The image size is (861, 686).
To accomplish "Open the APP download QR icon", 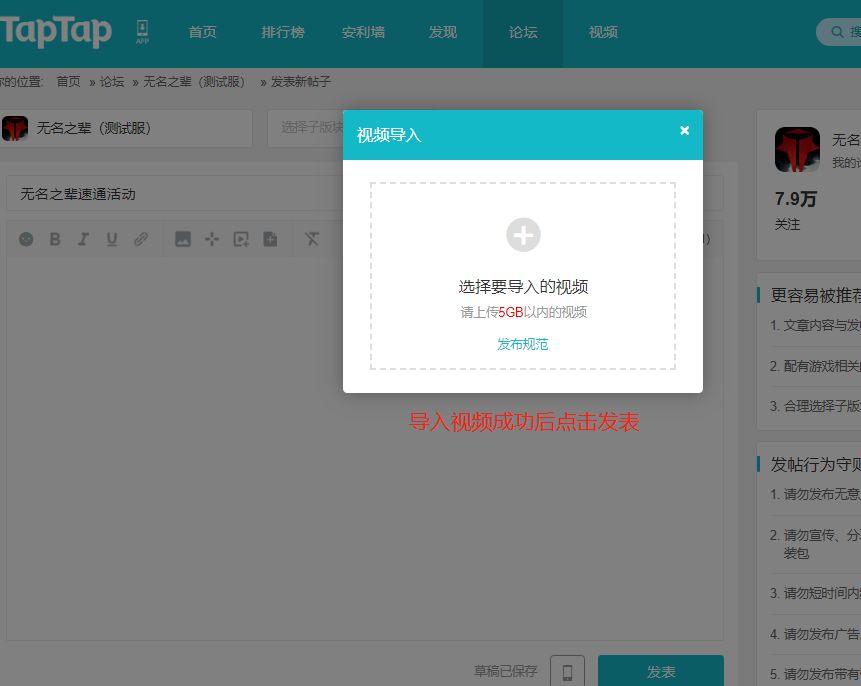I will click(x=142, y=31).
